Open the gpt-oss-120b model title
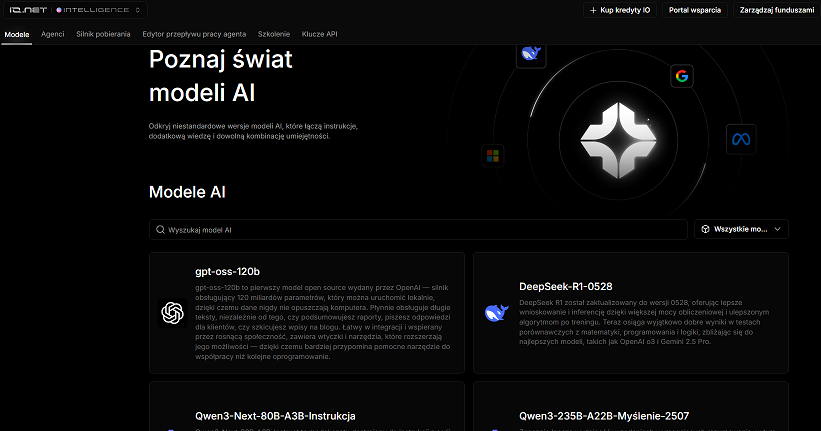Screen dimensions: 821x431 coord(227,272)
